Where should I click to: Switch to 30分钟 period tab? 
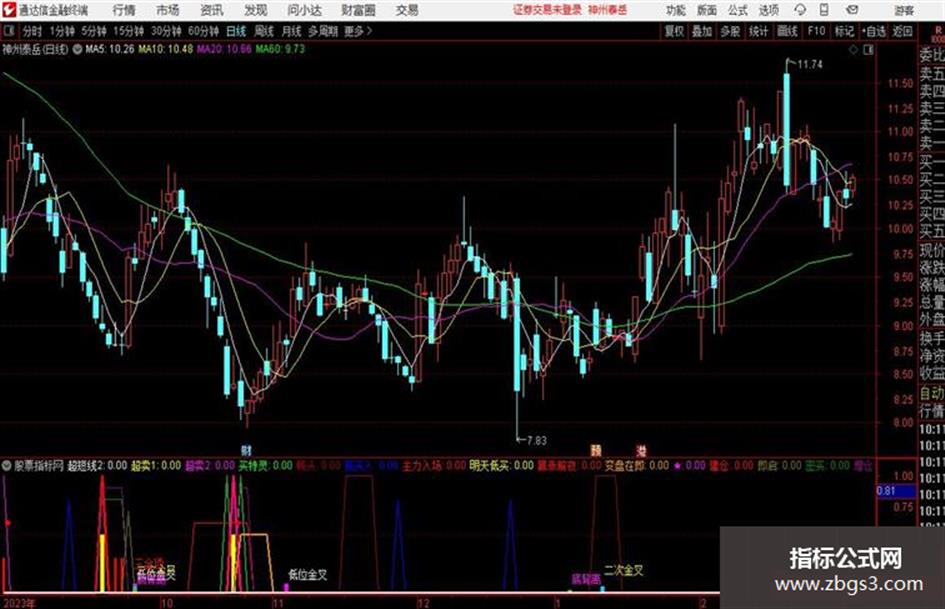click(x=166, y=31)
